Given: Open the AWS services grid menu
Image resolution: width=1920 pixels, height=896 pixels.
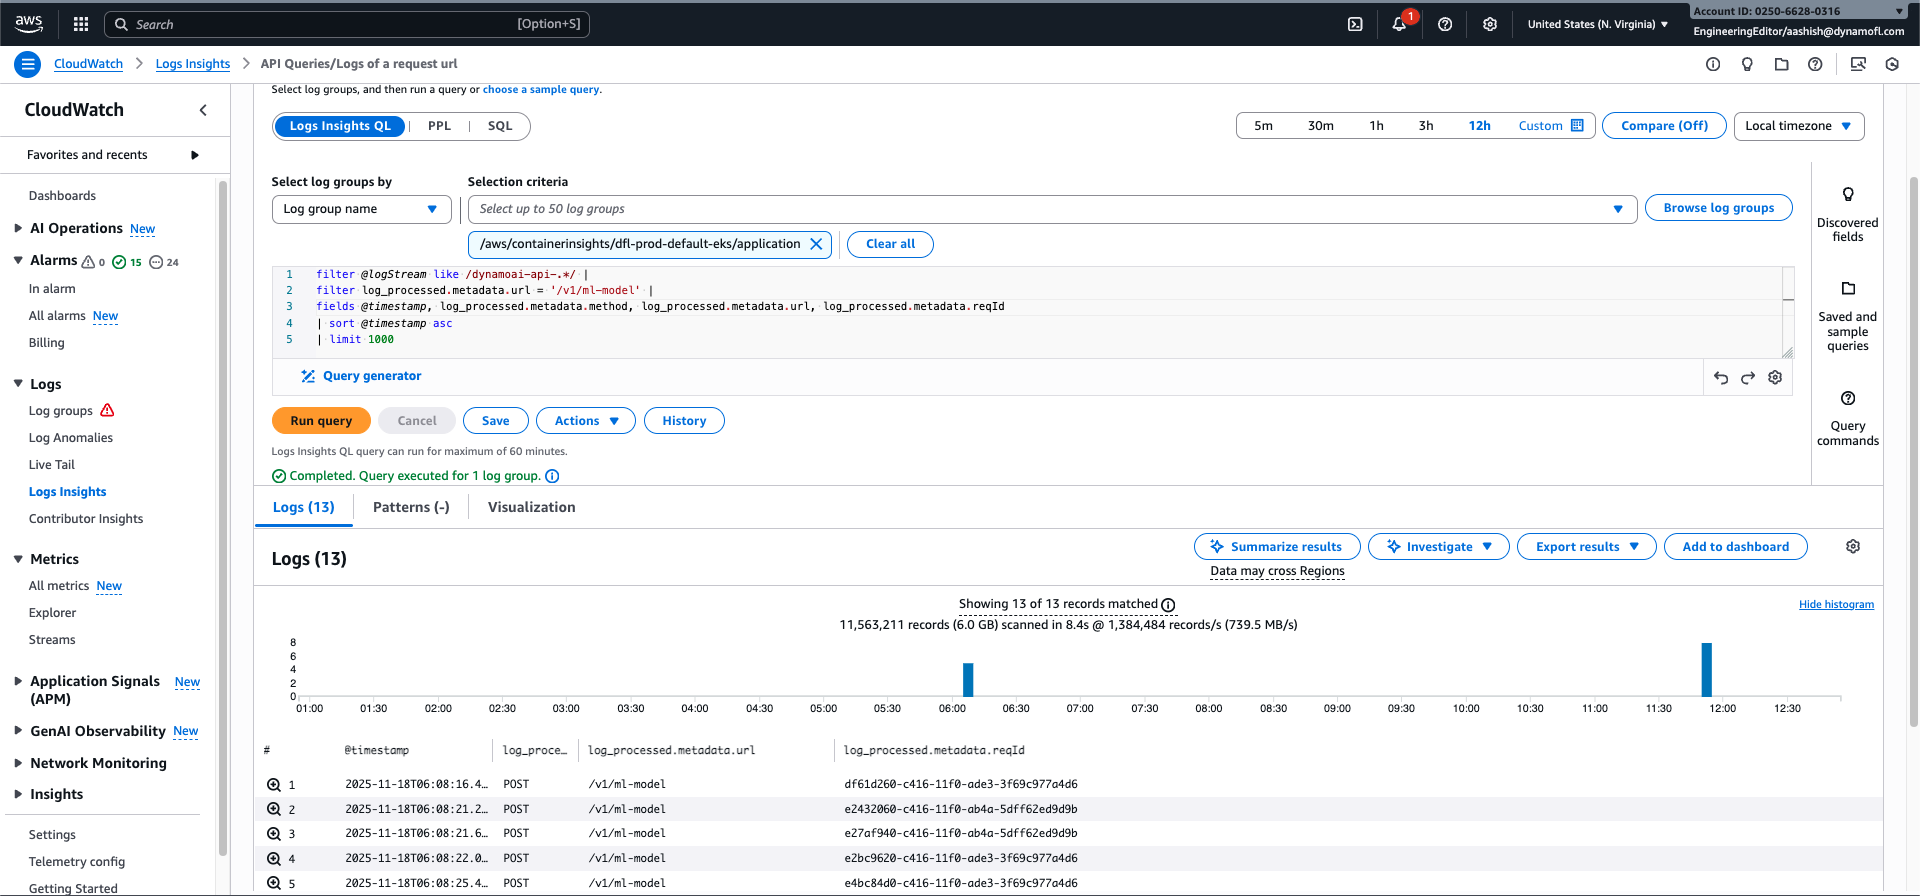Looking at the screenshot, I should point(81,24).
